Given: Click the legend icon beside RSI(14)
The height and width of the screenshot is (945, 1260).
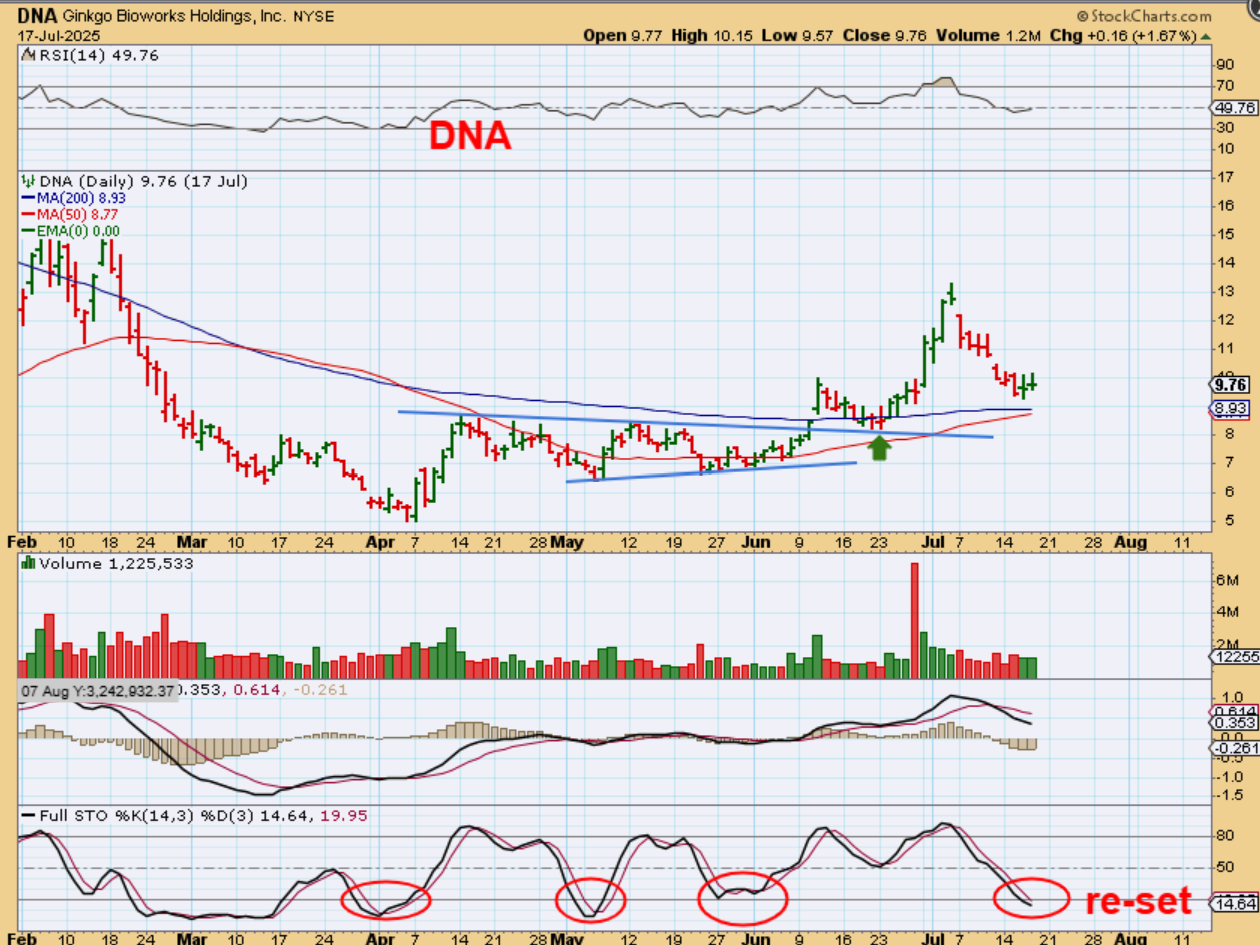Looking at the screenshot, I should click(27, 54).
